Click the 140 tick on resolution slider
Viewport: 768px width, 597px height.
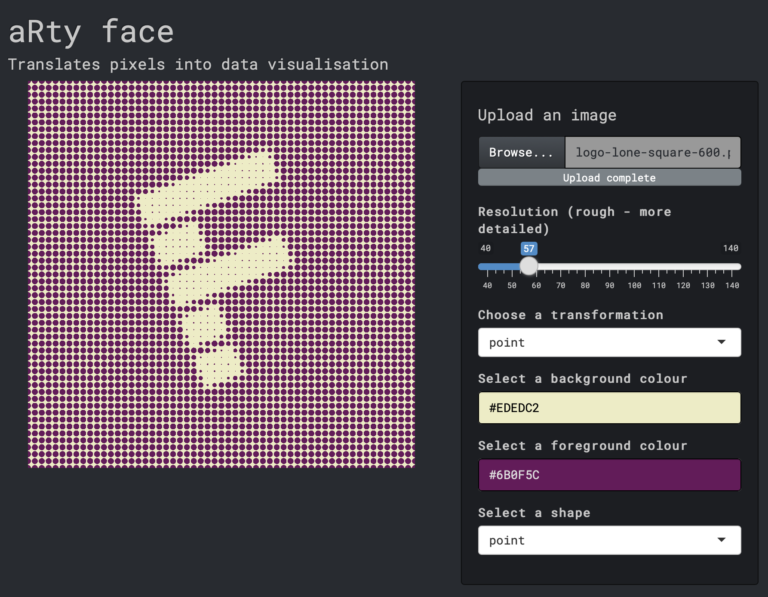tap(732, 267)
